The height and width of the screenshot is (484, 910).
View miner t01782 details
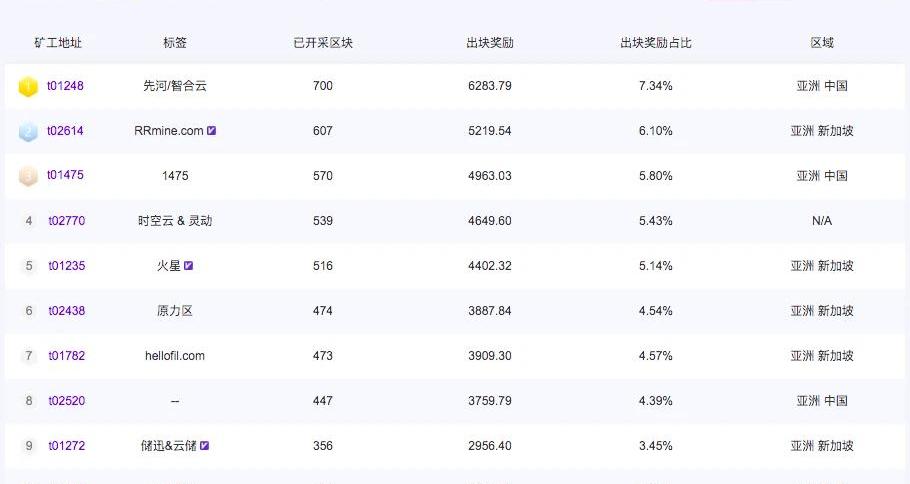pos(67,356)
